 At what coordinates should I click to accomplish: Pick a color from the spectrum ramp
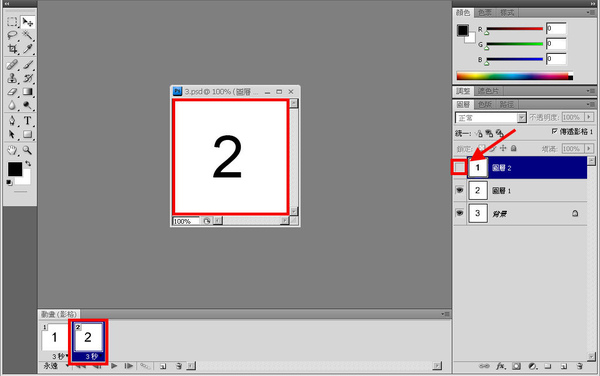(x=515, y=76)
